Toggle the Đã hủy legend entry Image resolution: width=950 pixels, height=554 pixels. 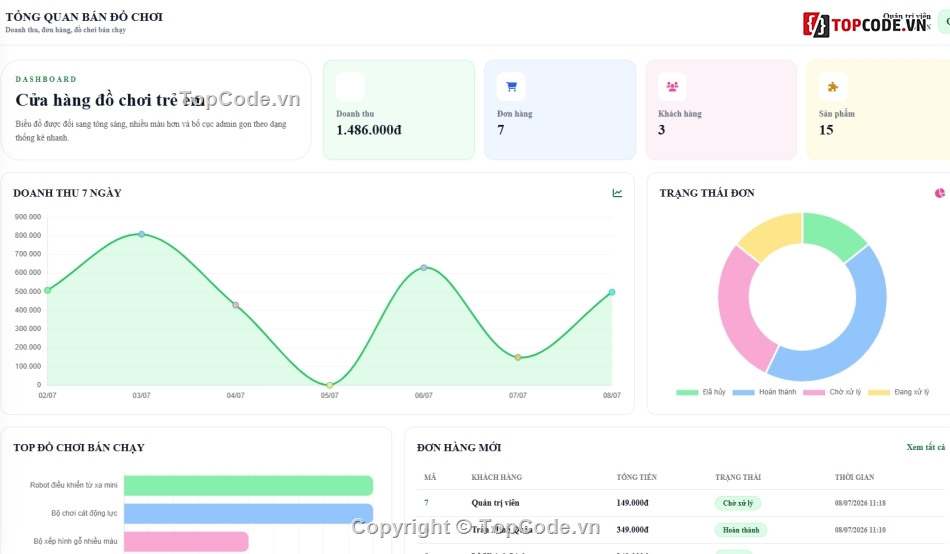(x=701, y=392)
